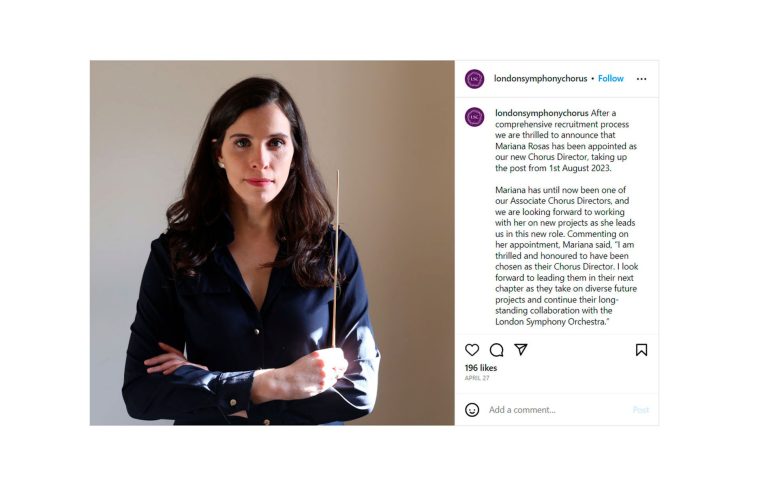Screen dimensions: 758x490
Task: Share the post using the paper plane icon
Action: click(521, 349)
